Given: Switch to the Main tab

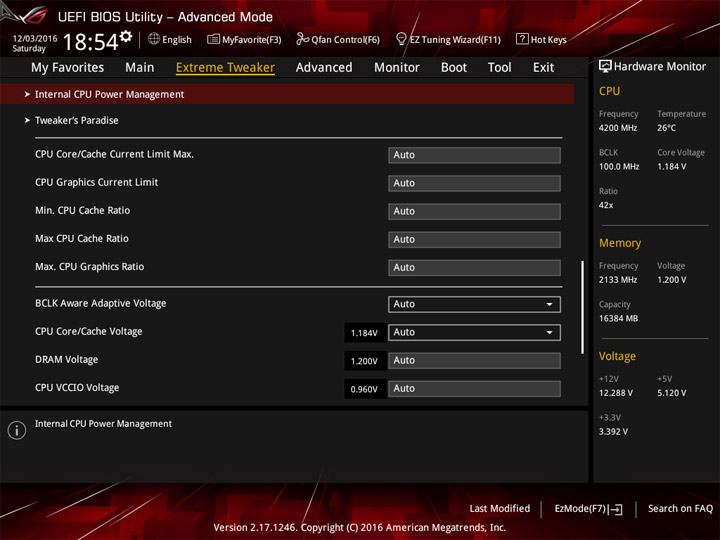Looking at the screenshot, I should [x=140, y=68].
